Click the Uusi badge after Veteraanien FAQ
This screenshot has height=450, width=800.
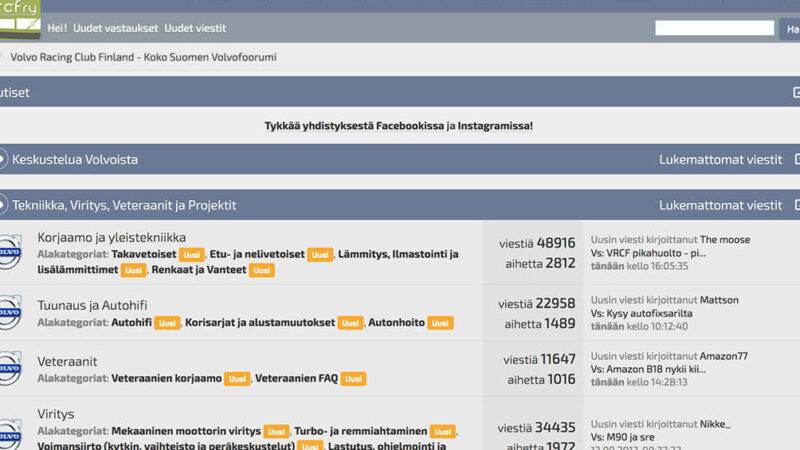click(x=354, y=379)
